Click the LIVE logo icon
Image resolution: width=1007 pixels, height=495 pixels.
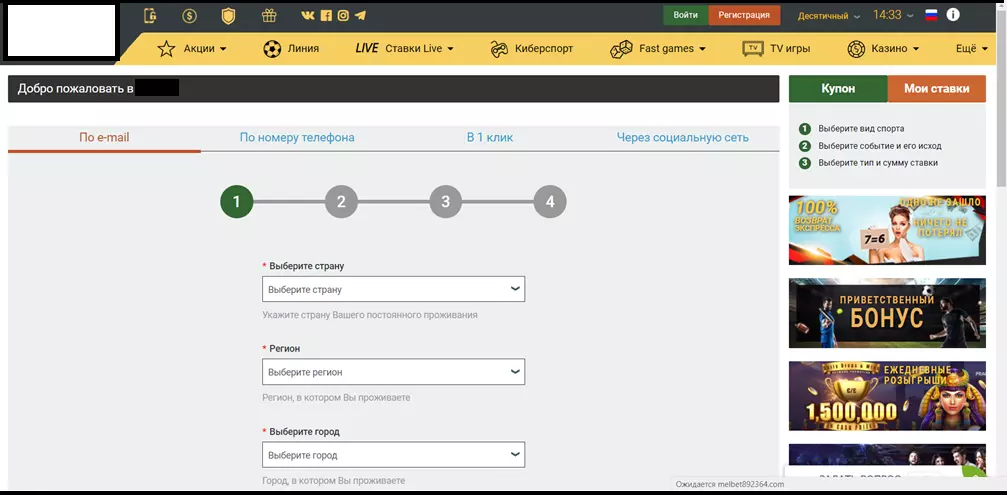[x=367, y=48]
